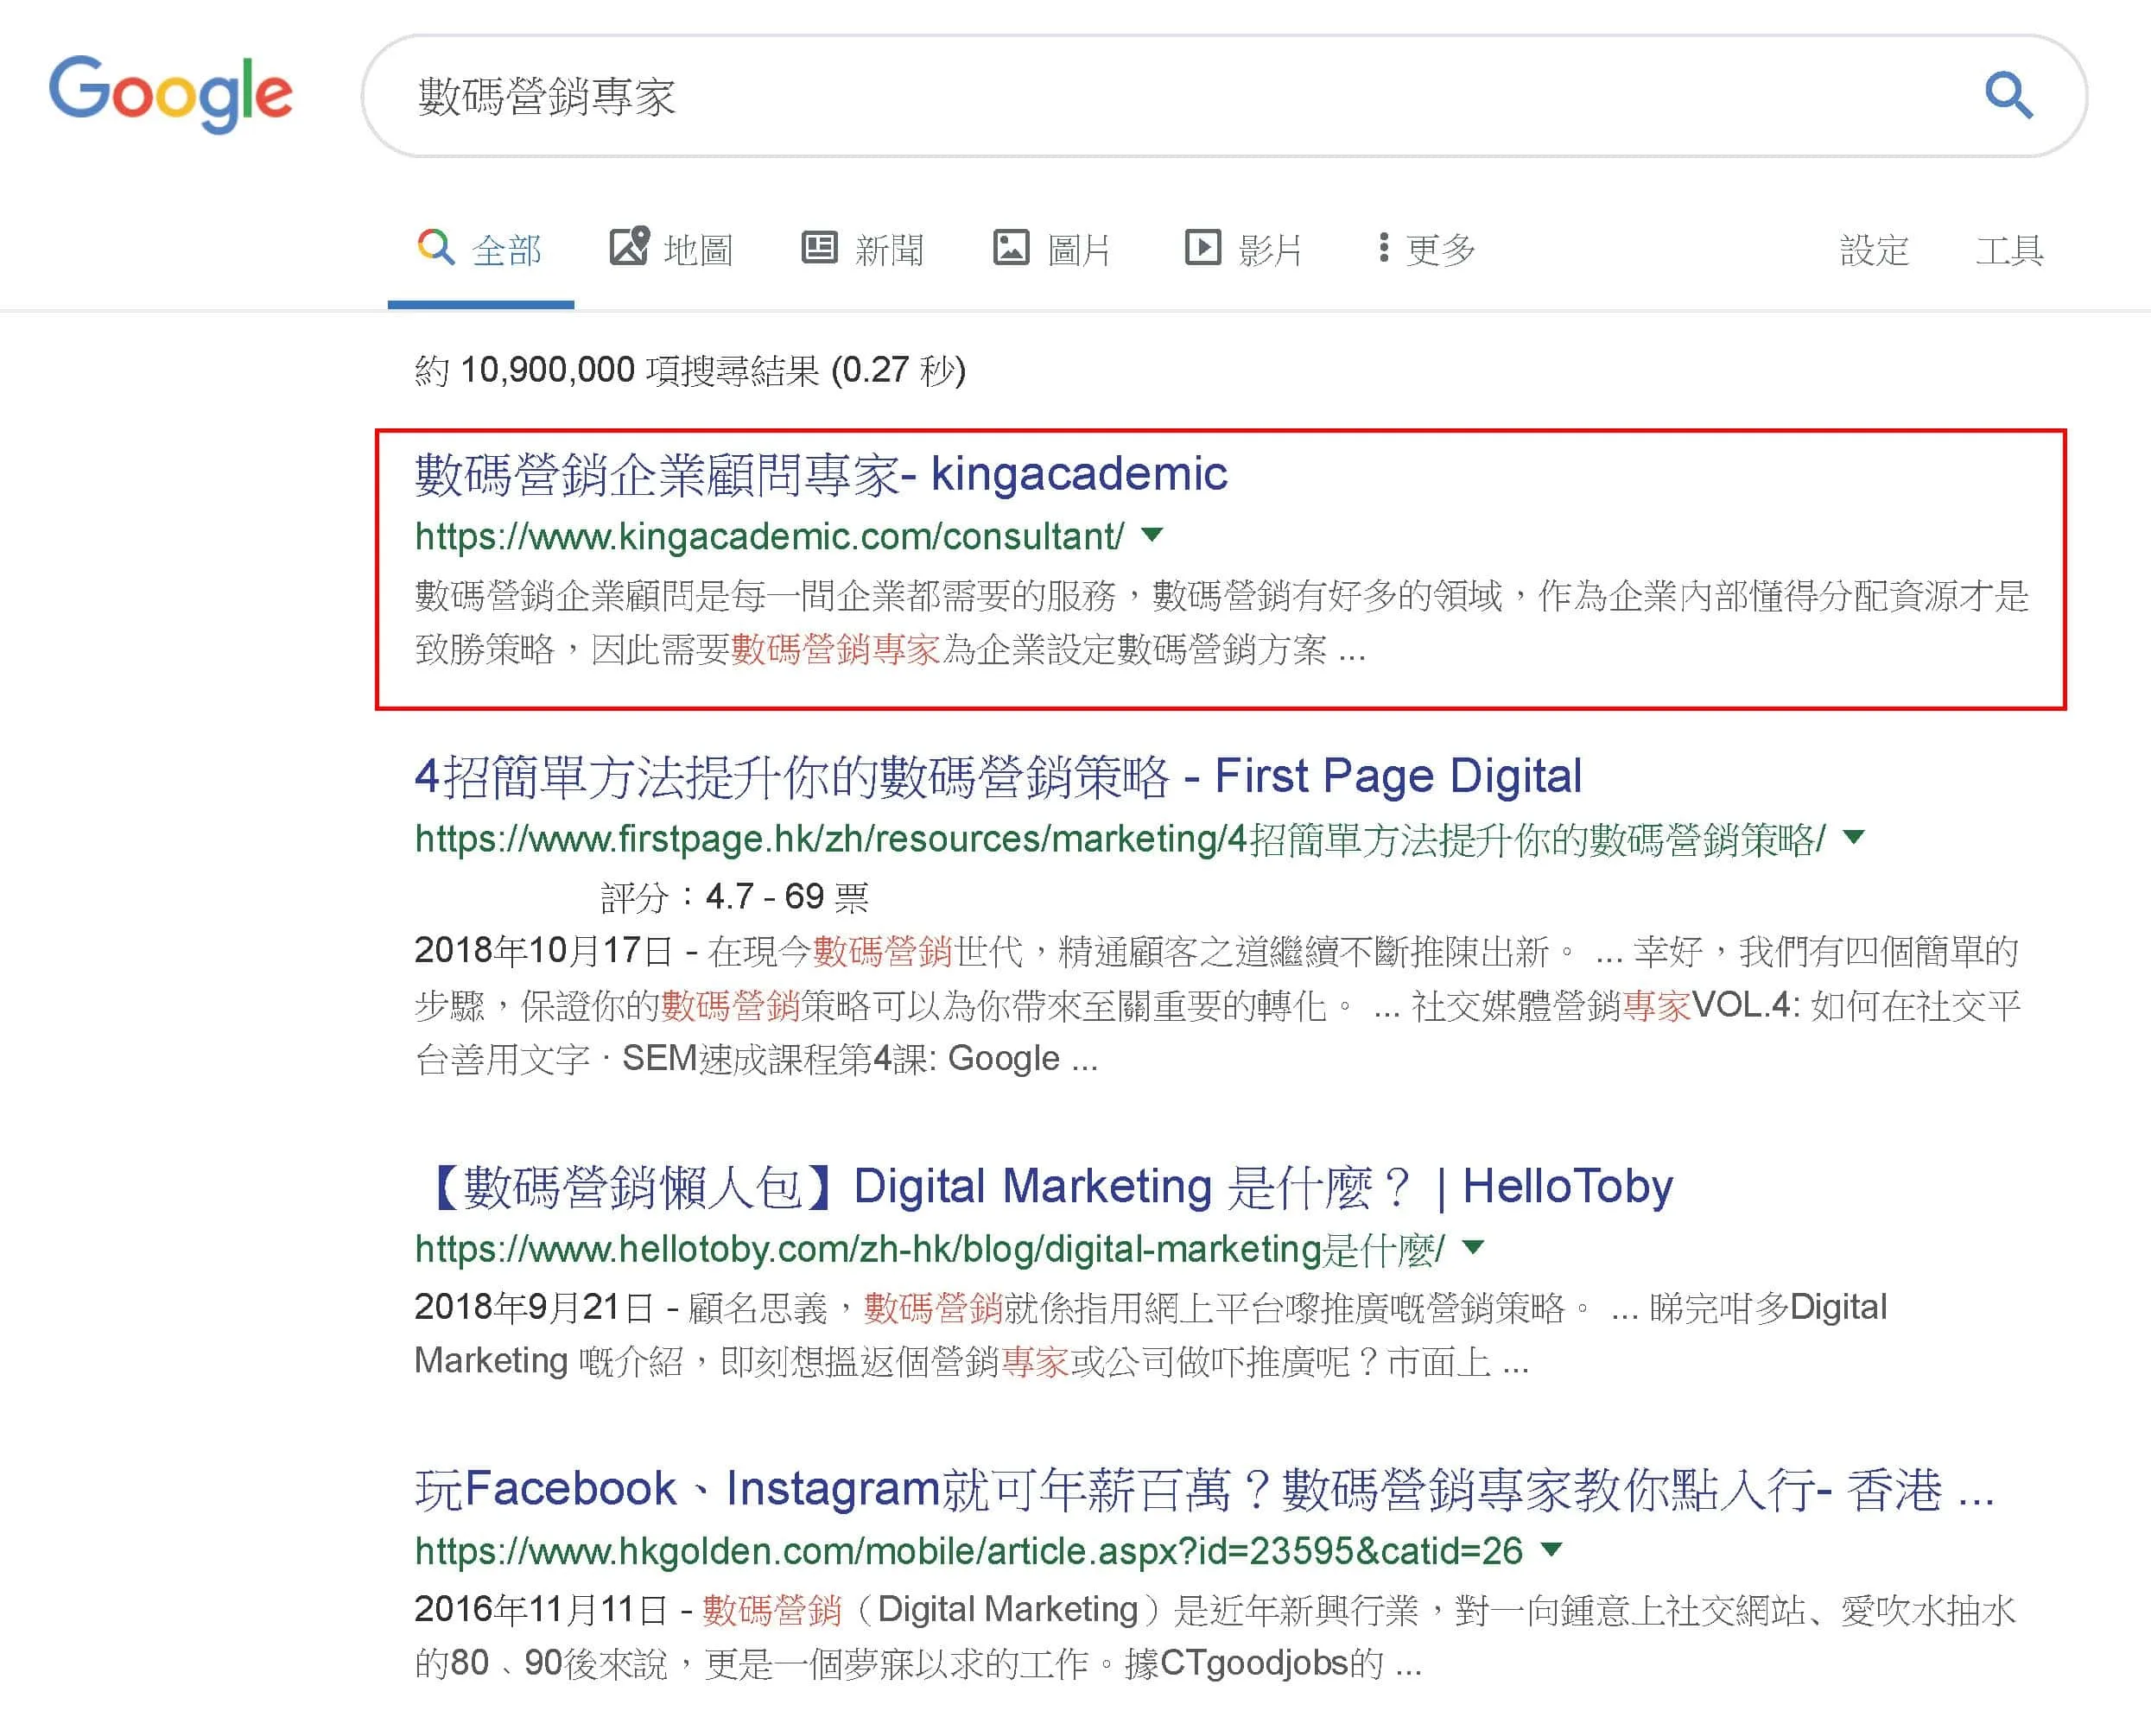Screen dimensions: 2151x1736
Task: Open the First Page Digital result title
Action: tap(998, 776)
